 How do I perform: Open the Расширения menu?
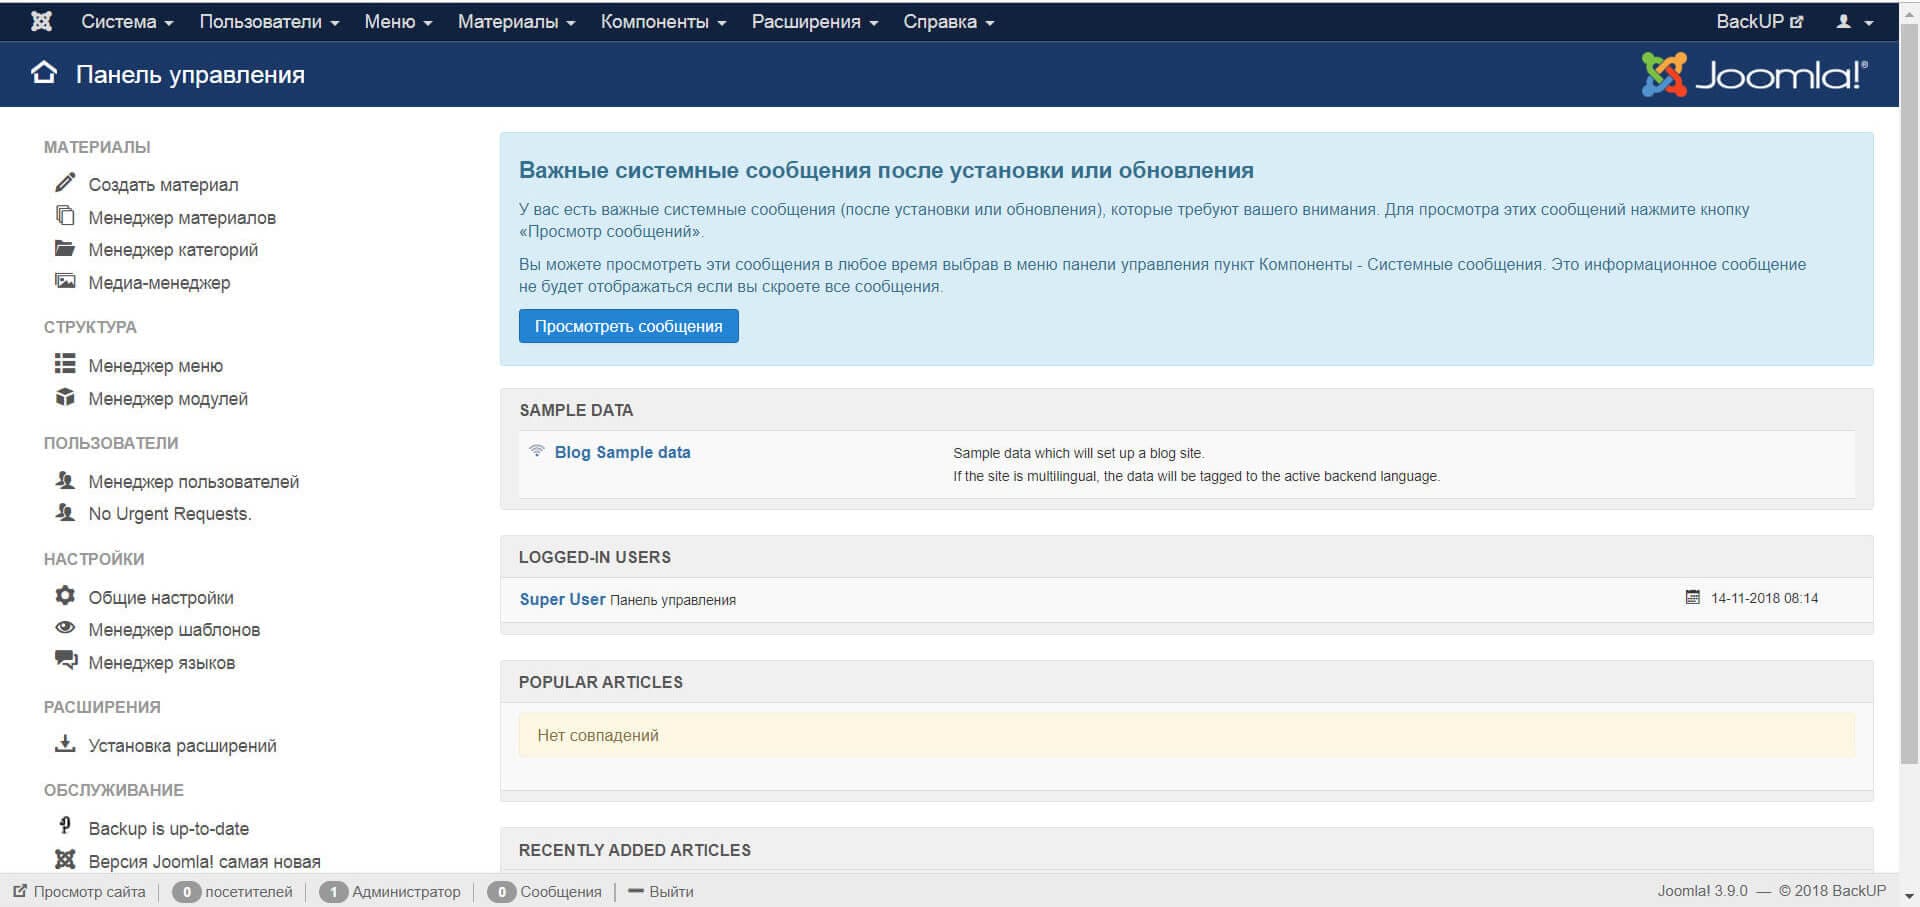tap(814, 21)
